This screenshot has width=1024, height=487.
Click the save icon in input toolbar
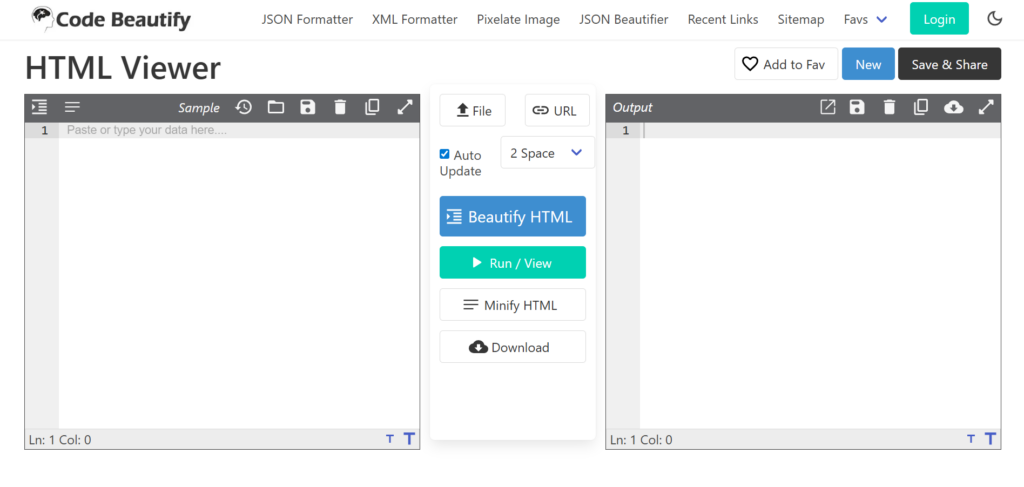pos(308,107)
